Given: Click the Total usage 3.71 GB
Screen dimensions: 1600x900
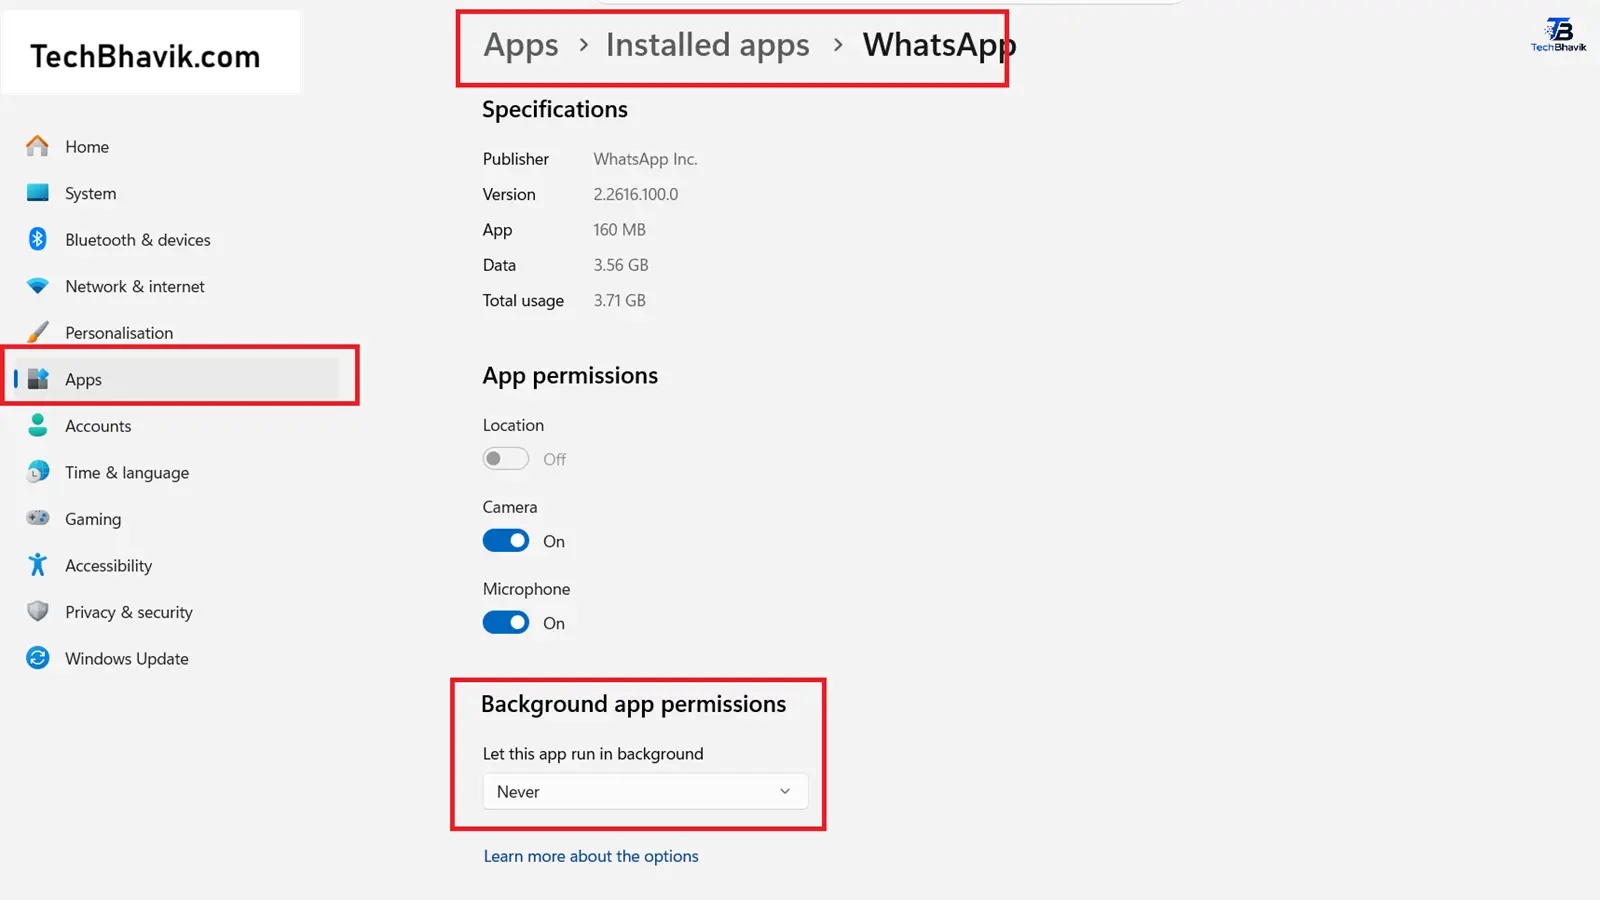Looking at the screenshot, I should (619, 300).
